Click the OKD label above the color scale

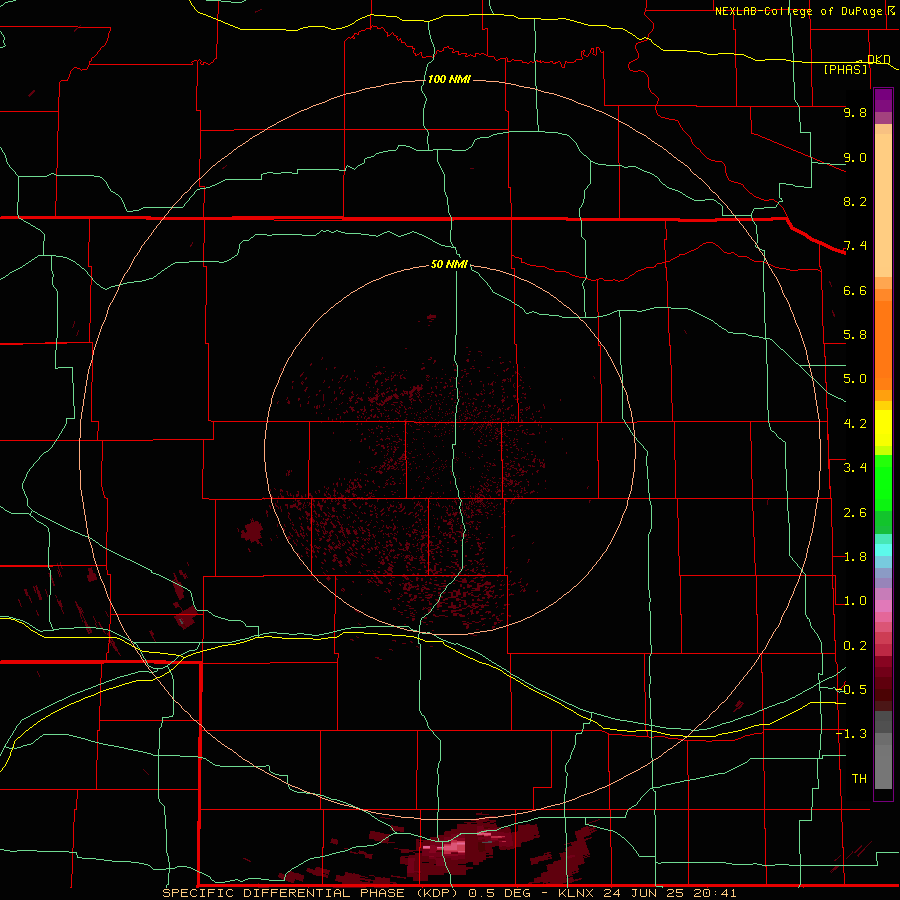click(878, 59)
